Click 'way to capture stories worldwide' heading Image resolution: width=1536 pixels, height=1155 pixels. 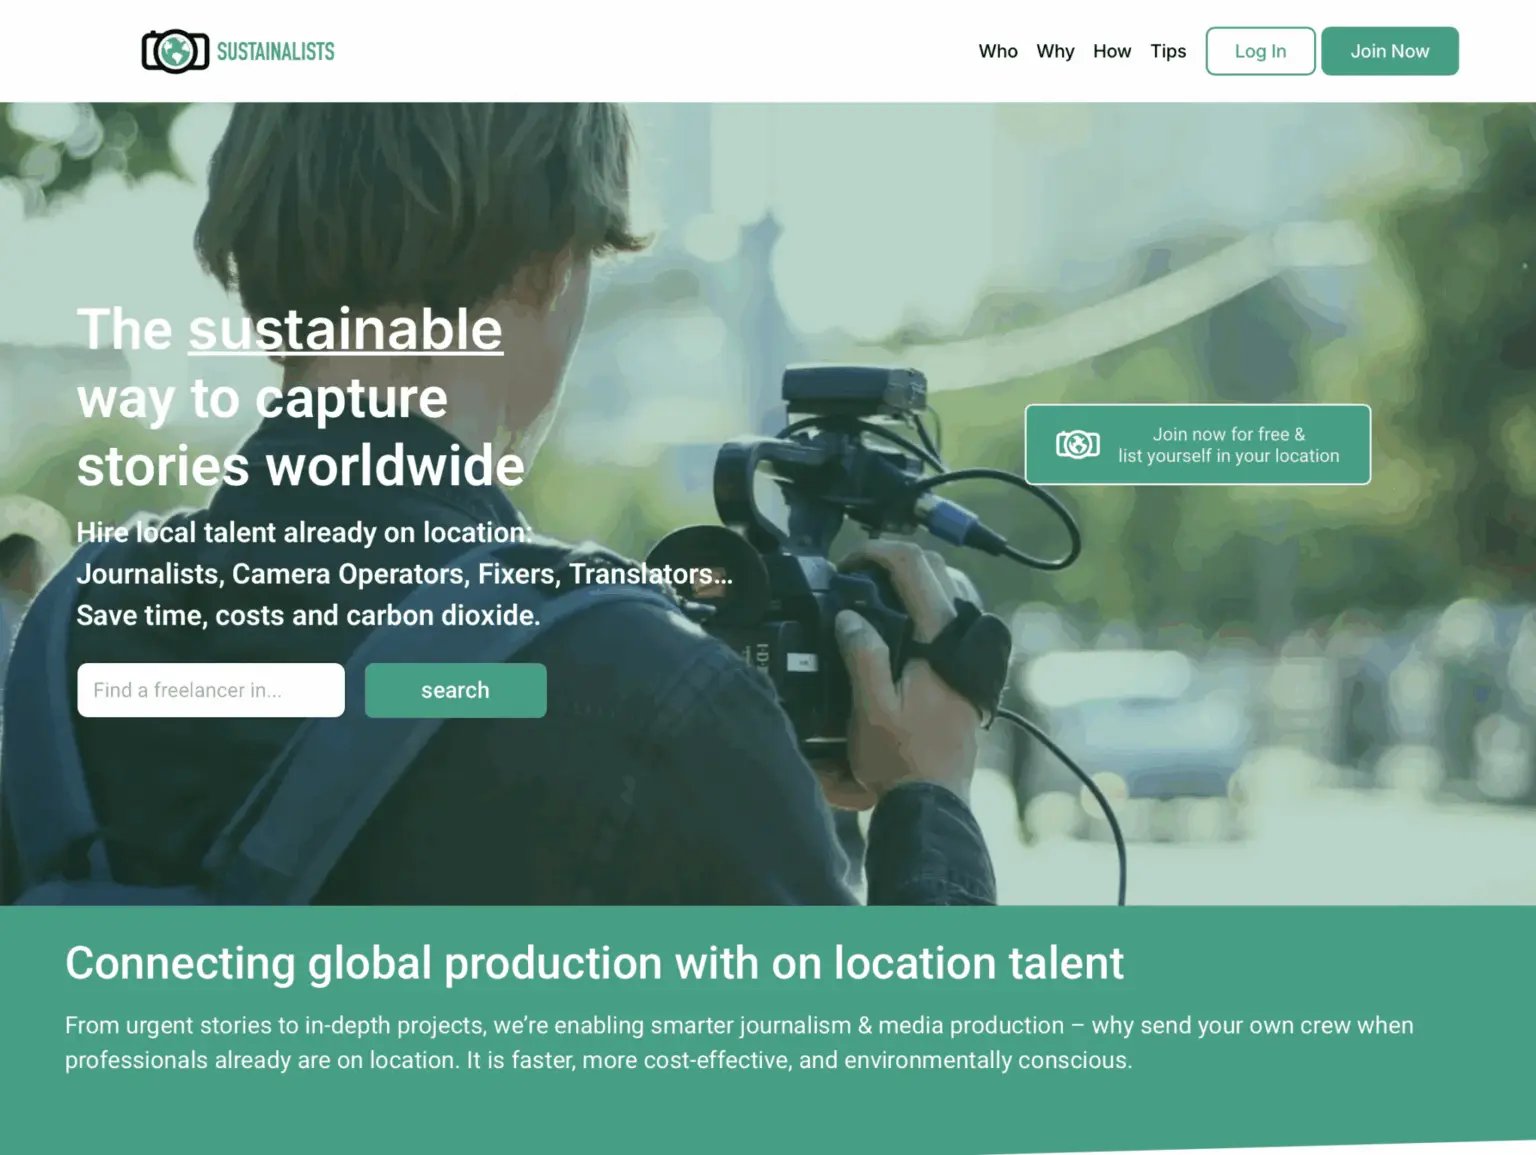point(300,432)
